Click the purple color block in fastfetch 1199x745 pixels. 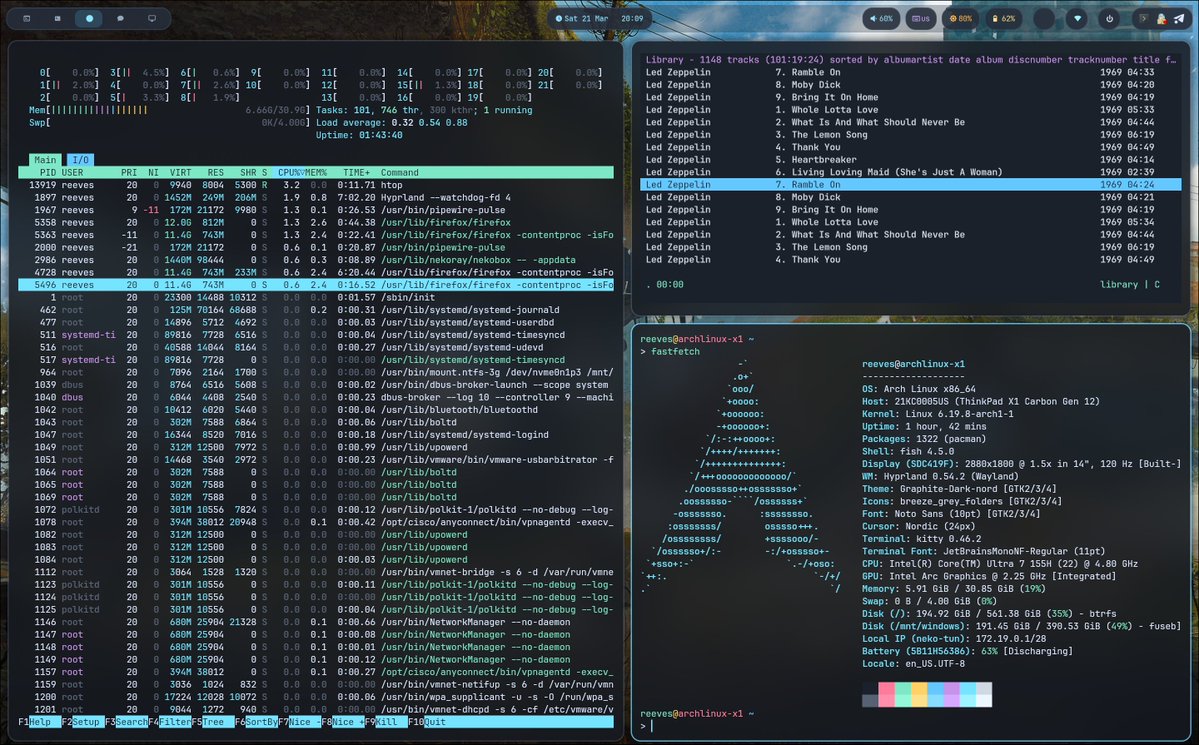coord(951,695)
